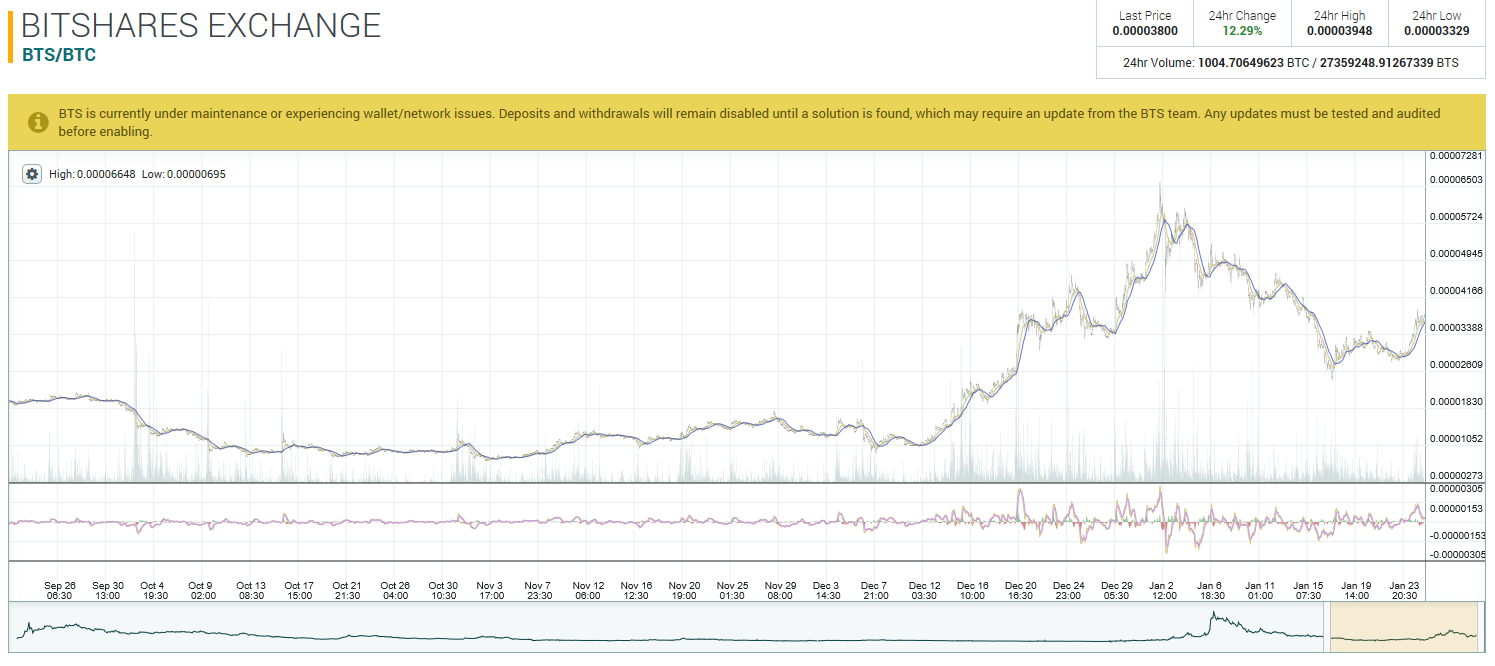Click the 24hr Volume figures row
The height and width of the screenshot is (666, 1495).
(1291, 63)
